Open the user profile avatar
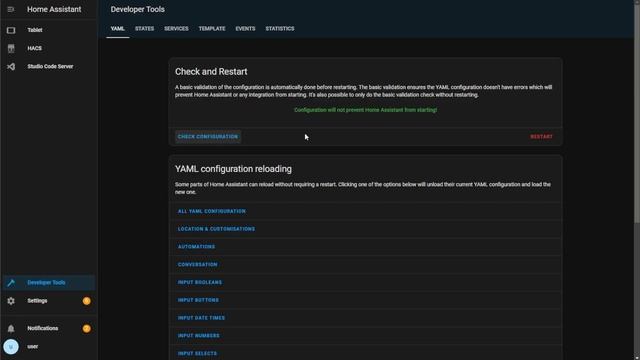The height and width of the screenshot is (360, 640). pos(11,347)
